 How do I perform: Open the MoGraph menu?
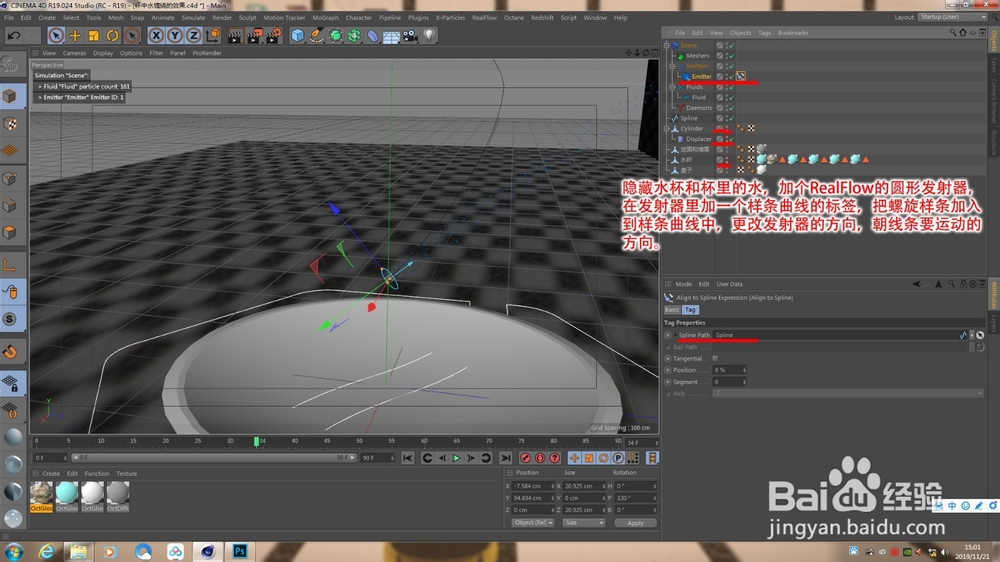[325, 18]
